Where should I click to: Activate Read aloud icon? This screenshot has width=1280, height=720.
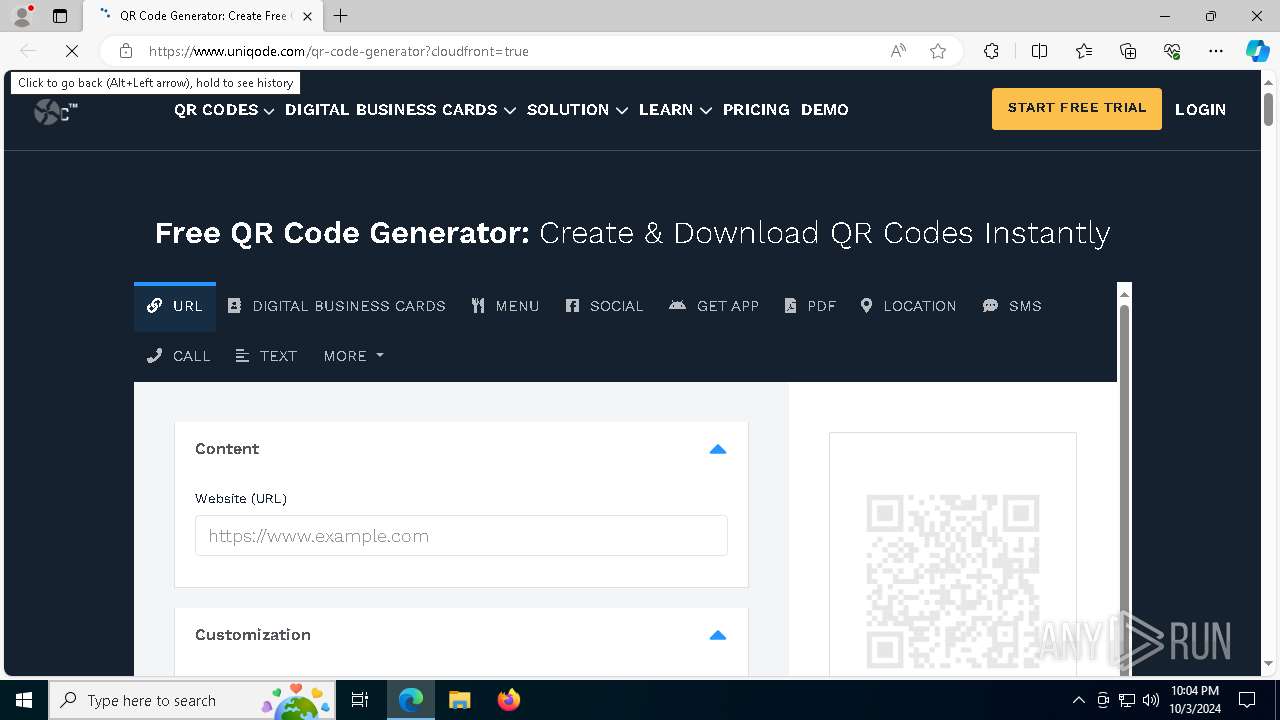pos(898,51)
